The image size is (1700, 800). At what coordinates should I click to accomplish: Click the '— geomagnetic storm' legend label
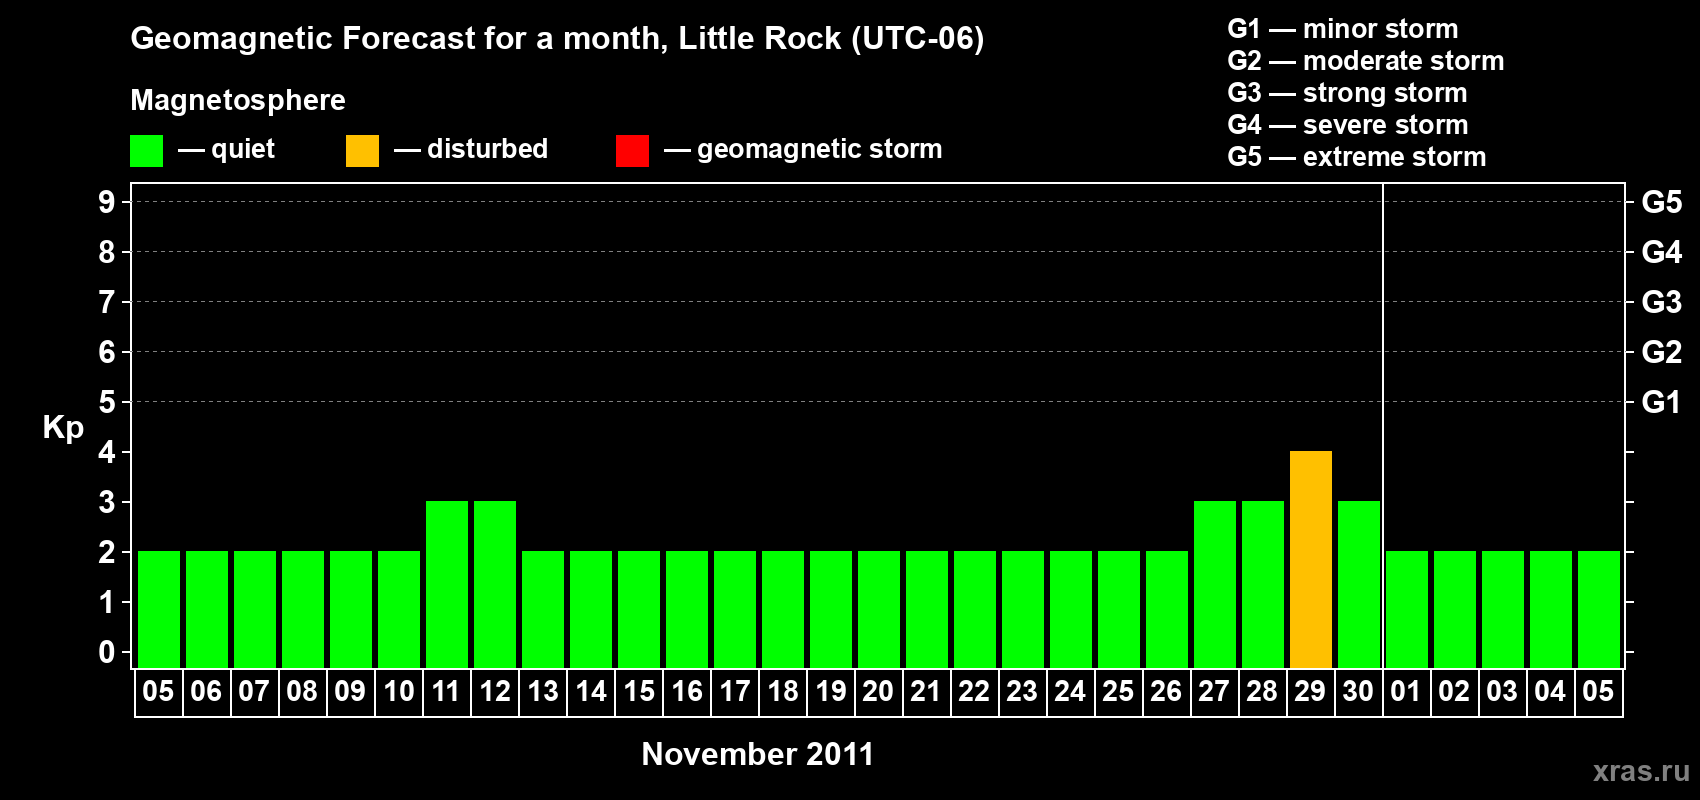803,149
